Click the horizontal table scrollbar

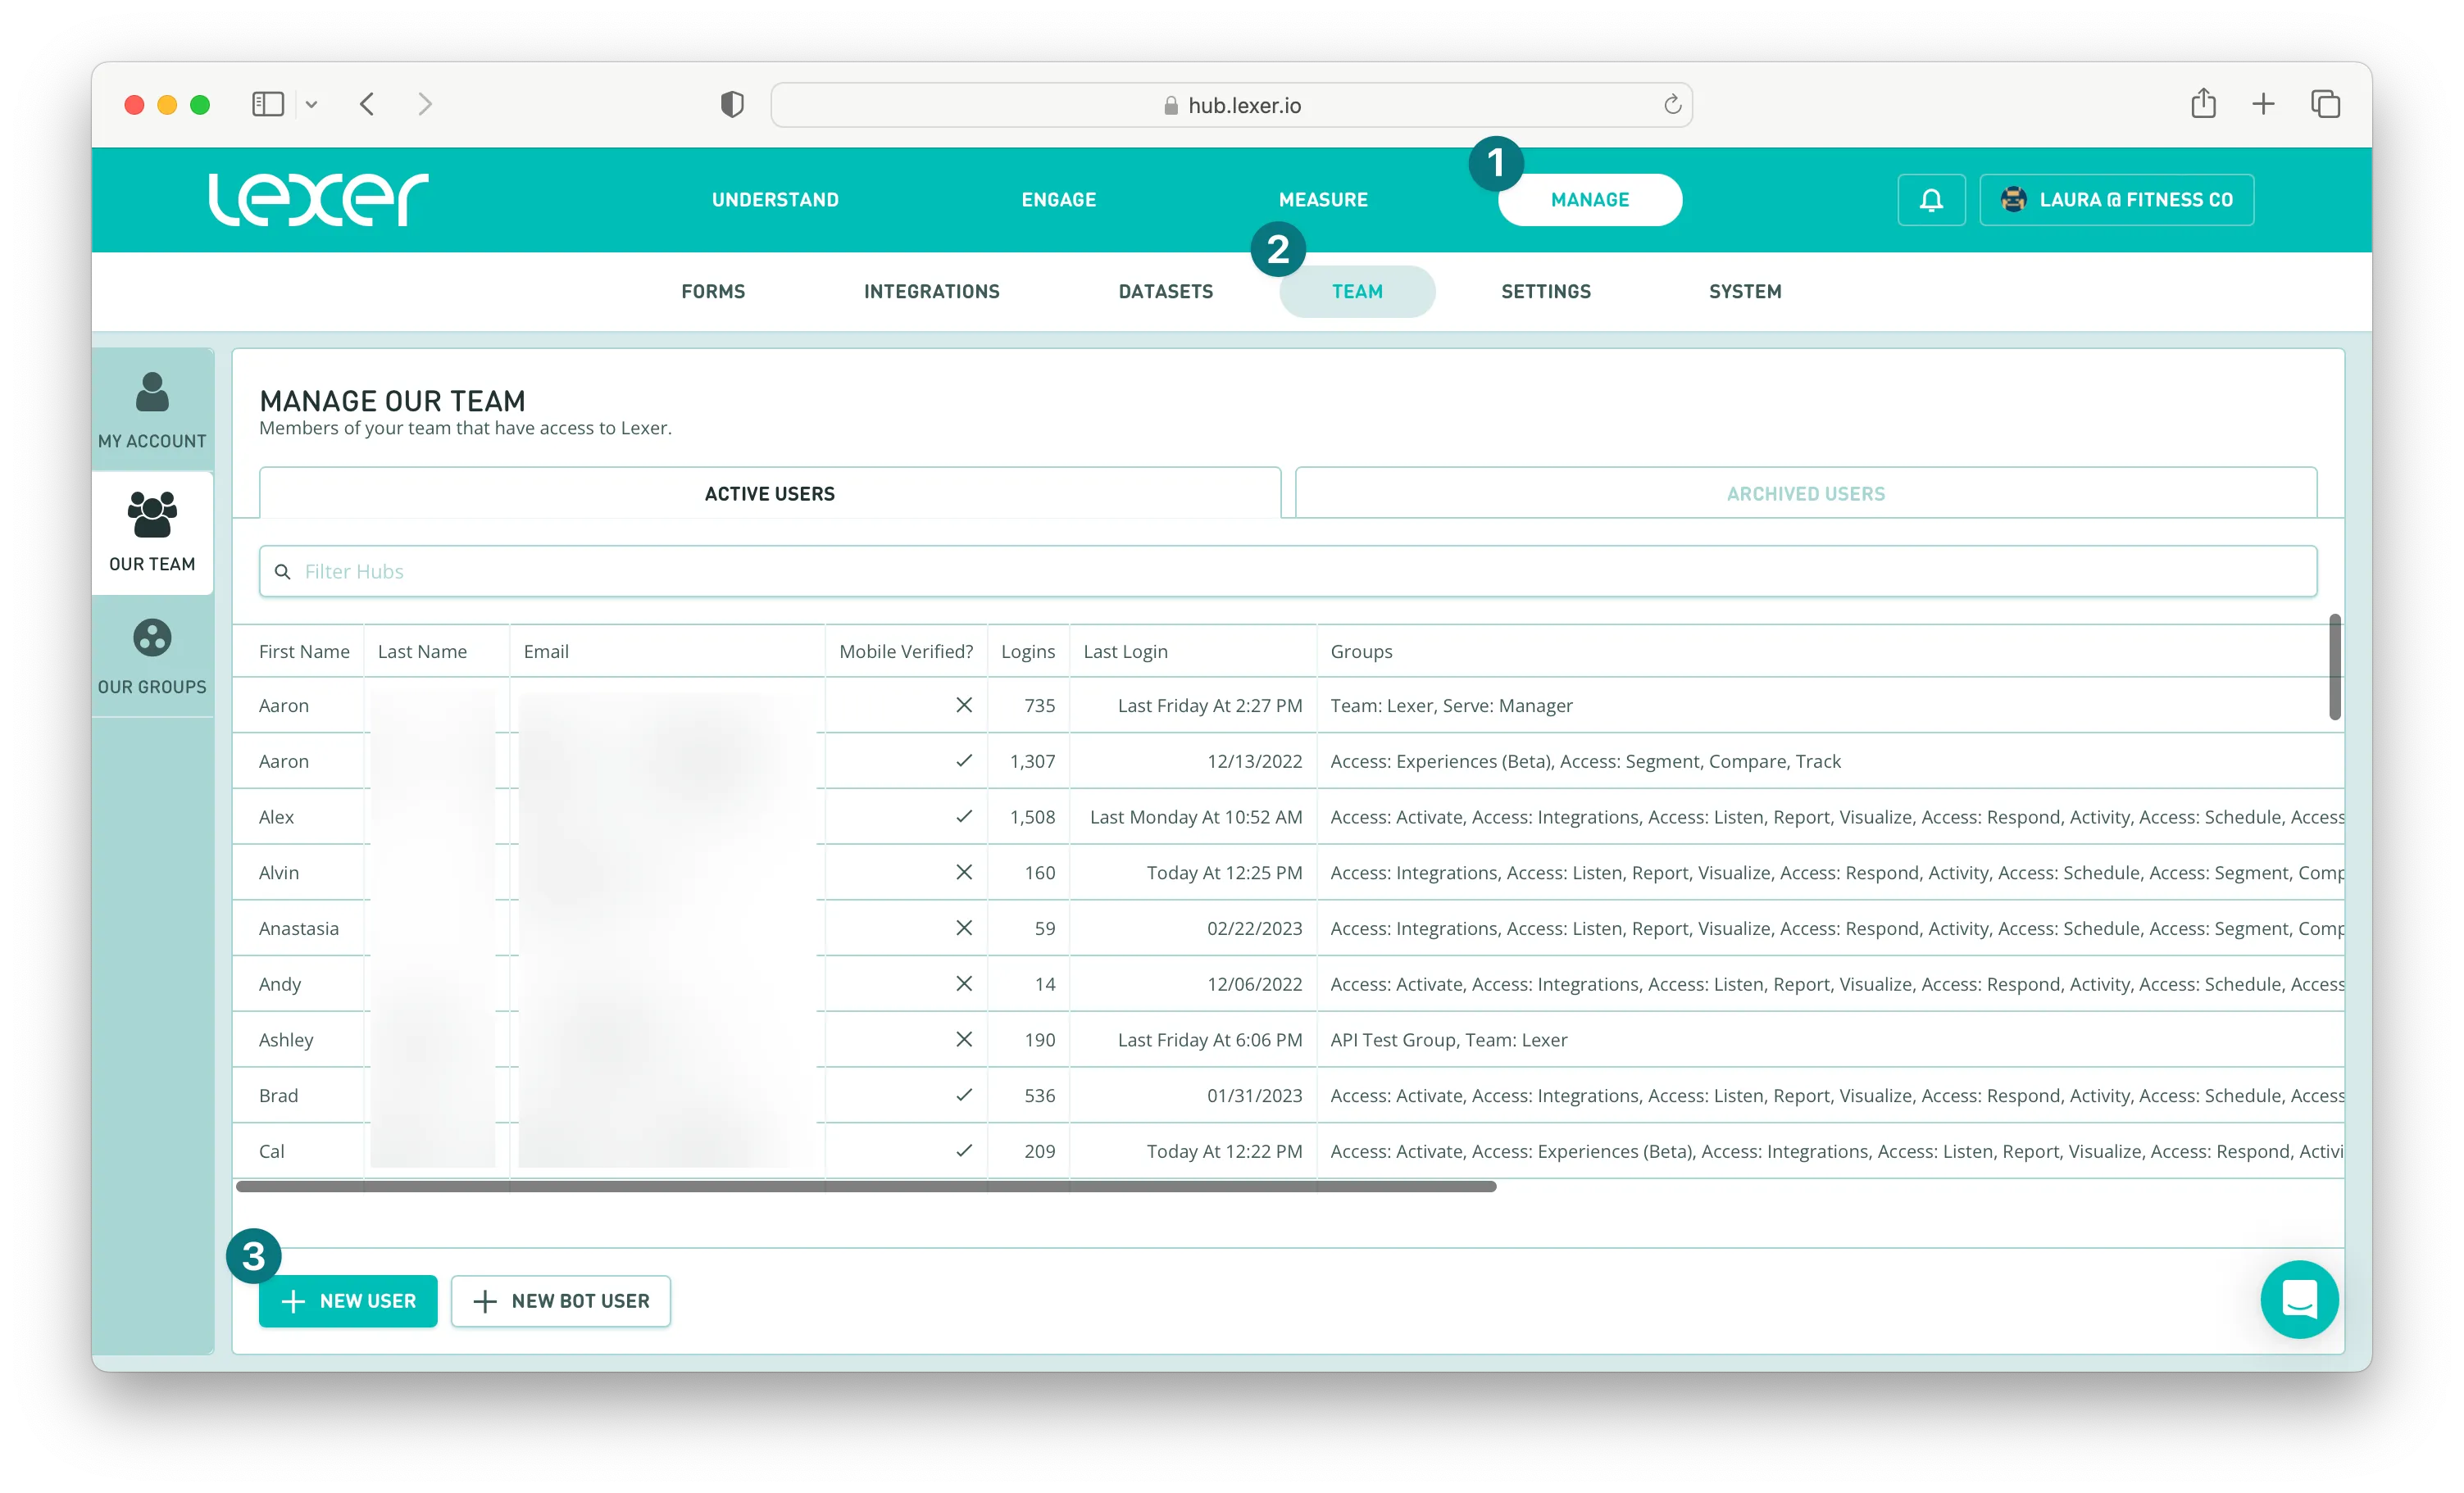coord(866,1186)
